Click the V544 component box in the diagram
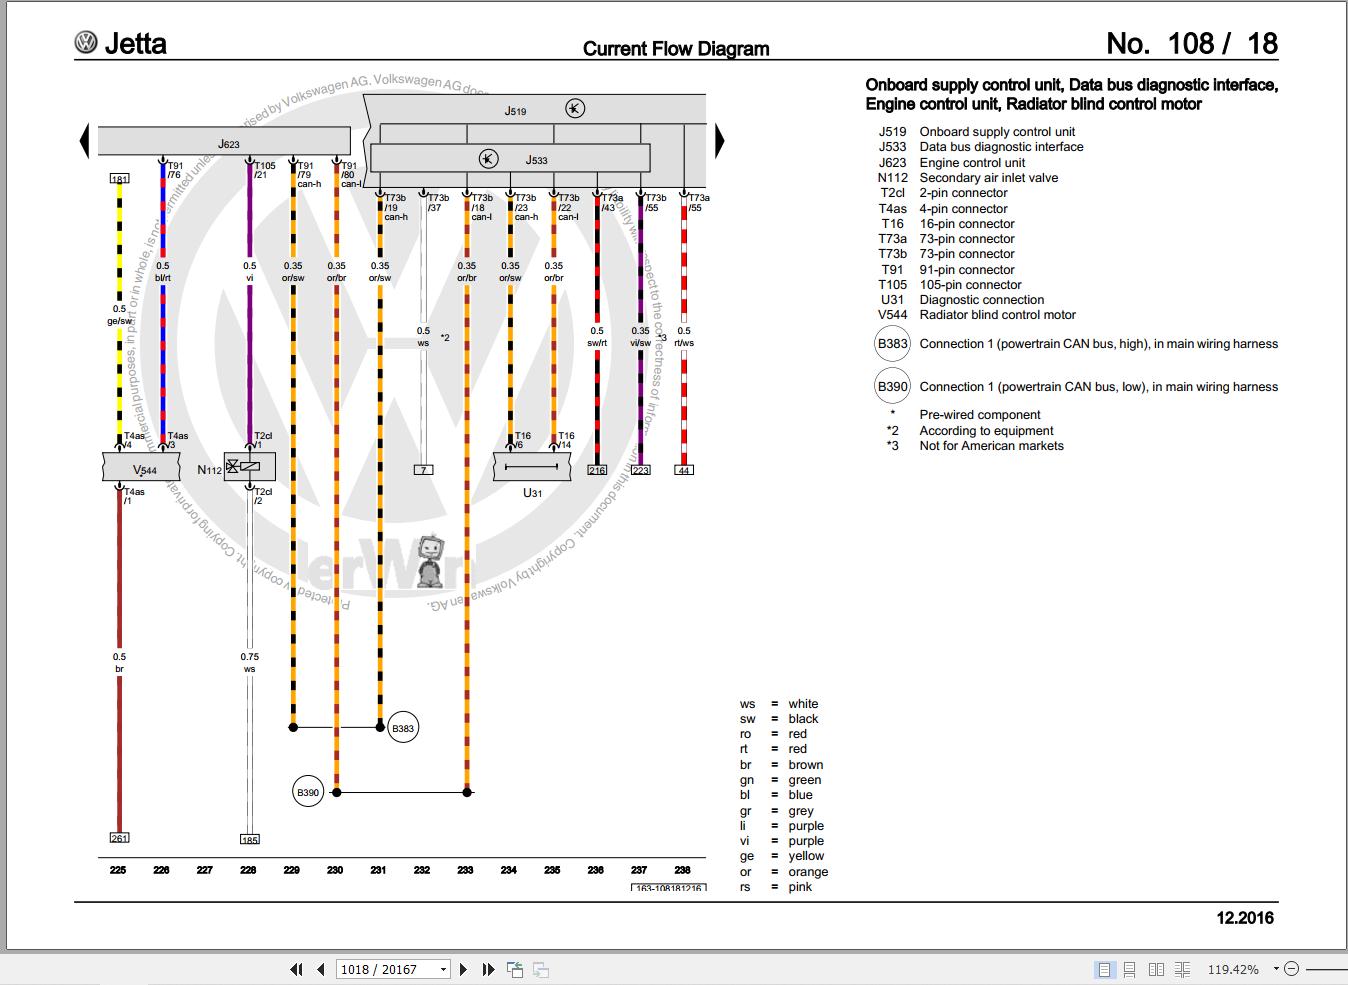1348x985 pixels. 142,467
